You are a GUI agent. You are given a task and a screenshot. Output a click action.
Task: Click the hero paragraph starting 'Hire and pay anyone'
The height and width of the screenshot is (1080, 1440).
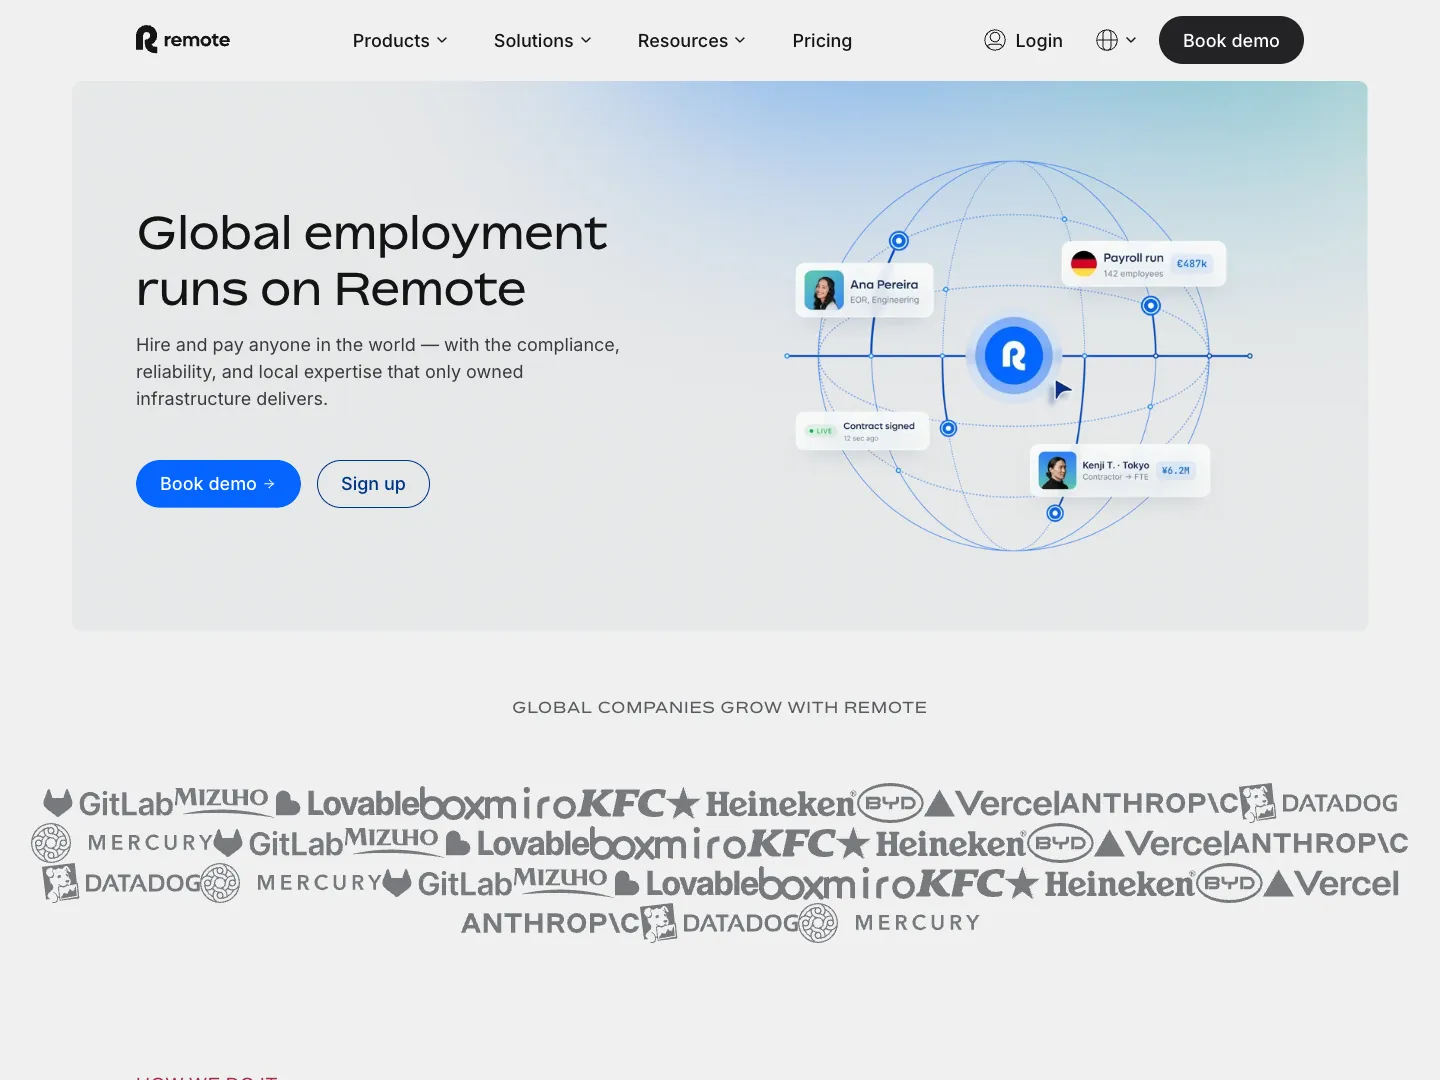[x=378, y=372]
